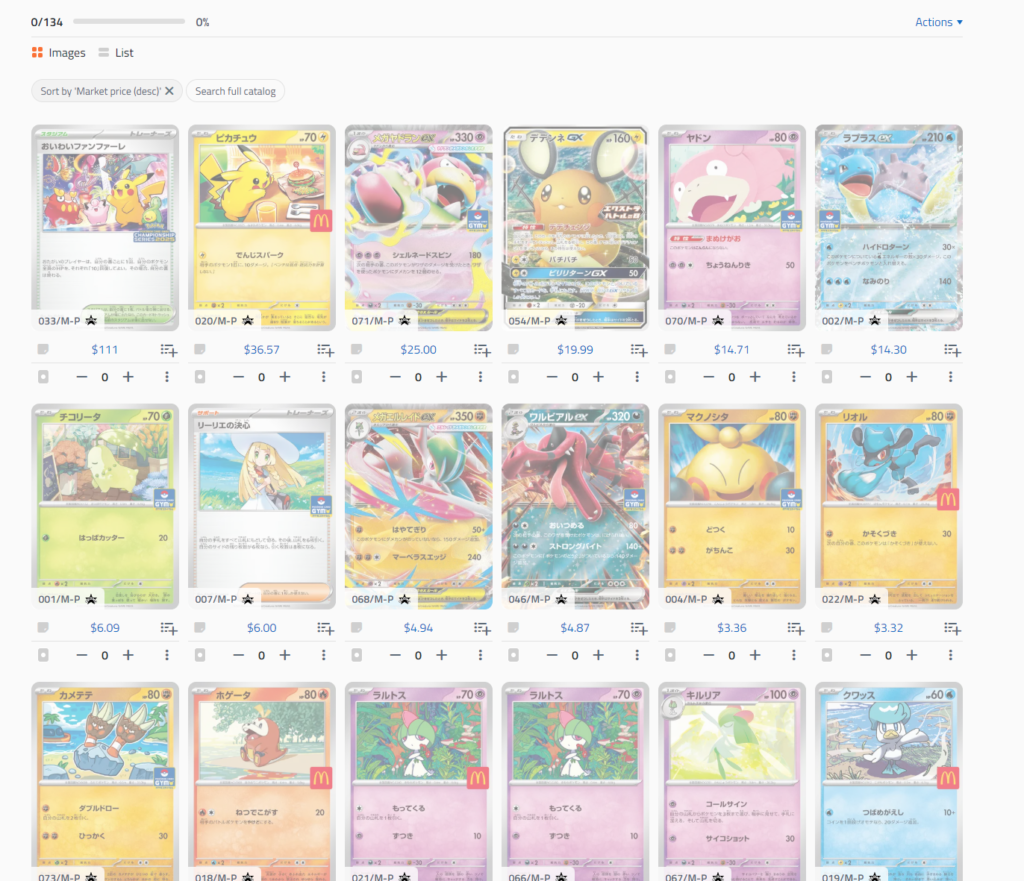The height and width of the screenshot is (881, 1024).
Task: Add to list icon for $25.00 card
Action: pos(482,350)
